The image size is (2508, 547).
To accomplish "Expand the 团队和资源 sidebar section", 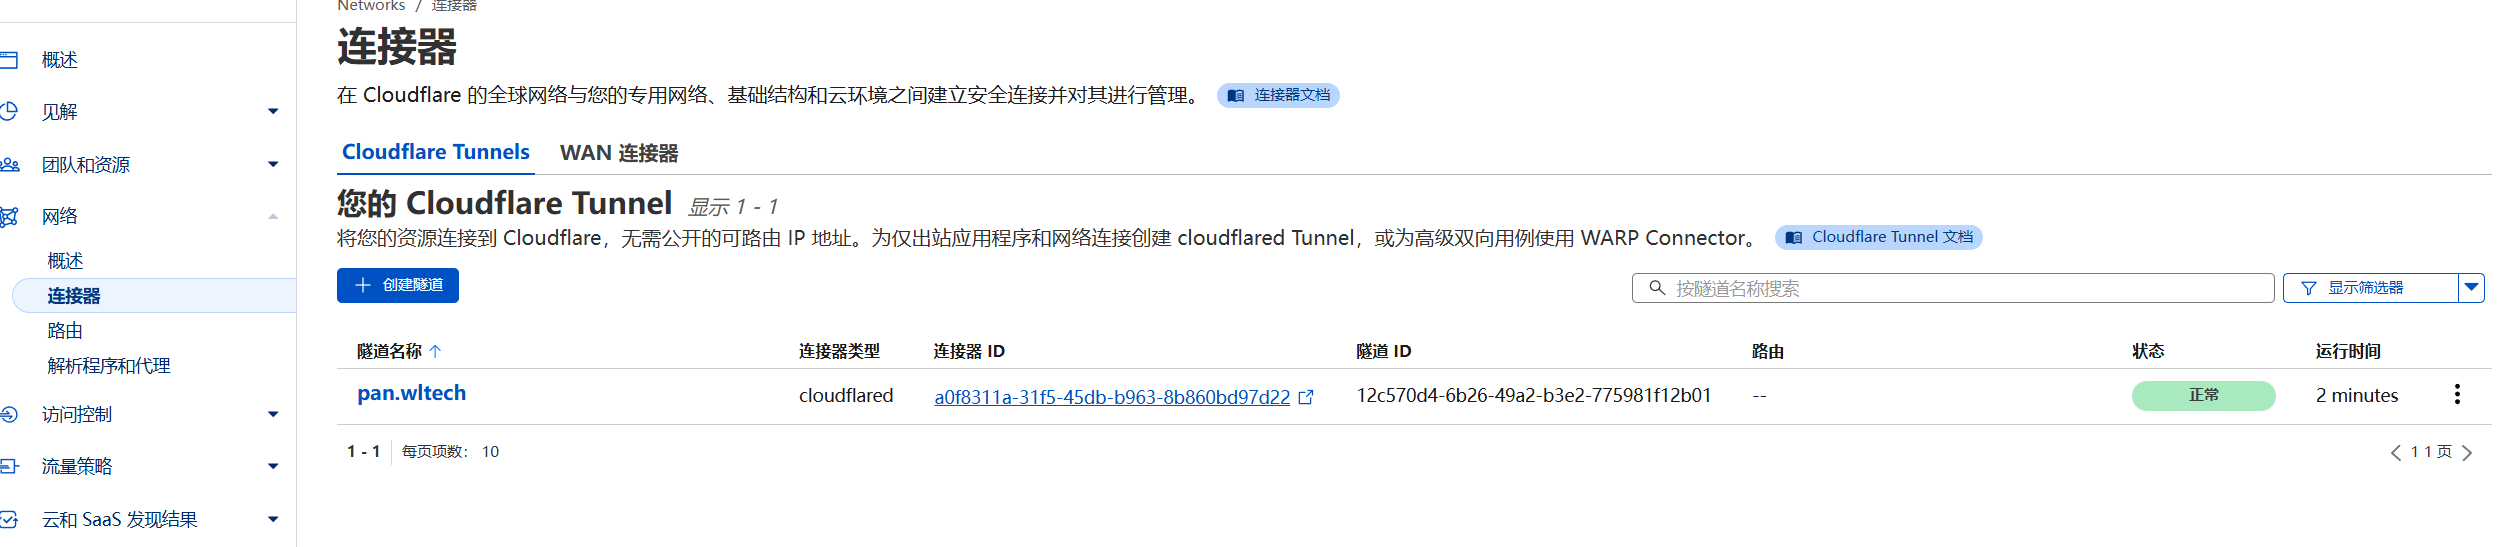I will (x=273, y=164).
